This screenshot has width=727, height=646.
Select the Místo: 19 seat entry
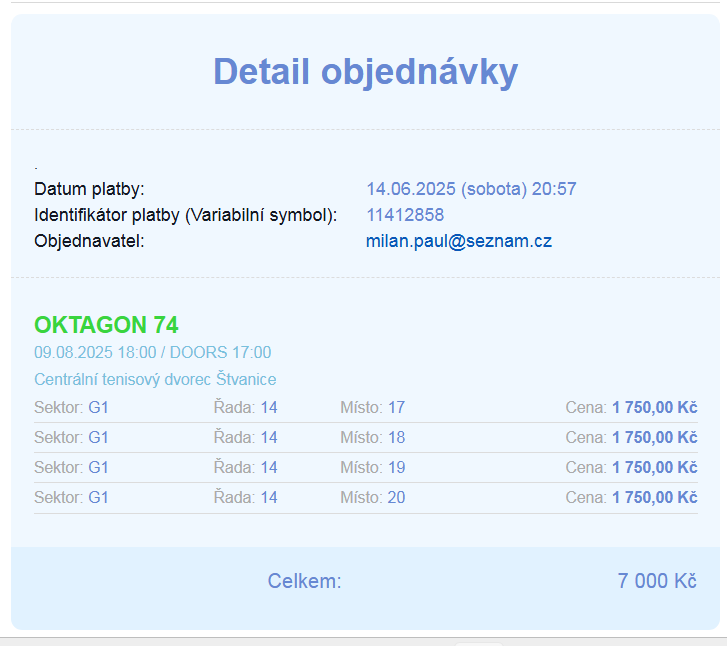(372, 467)
